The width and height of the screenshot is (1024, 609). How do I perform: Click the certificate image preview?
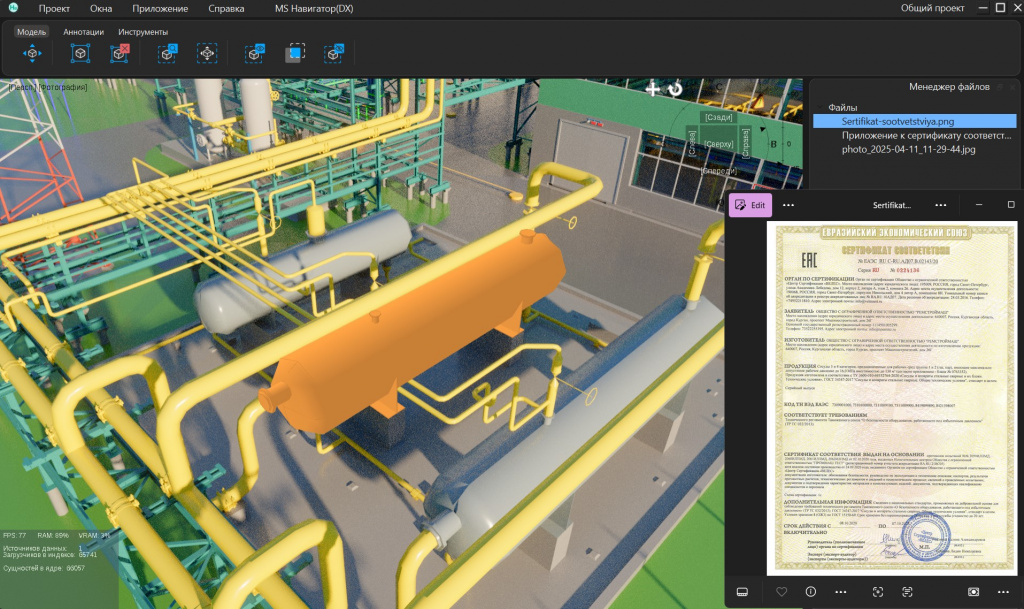pos(891,398)
